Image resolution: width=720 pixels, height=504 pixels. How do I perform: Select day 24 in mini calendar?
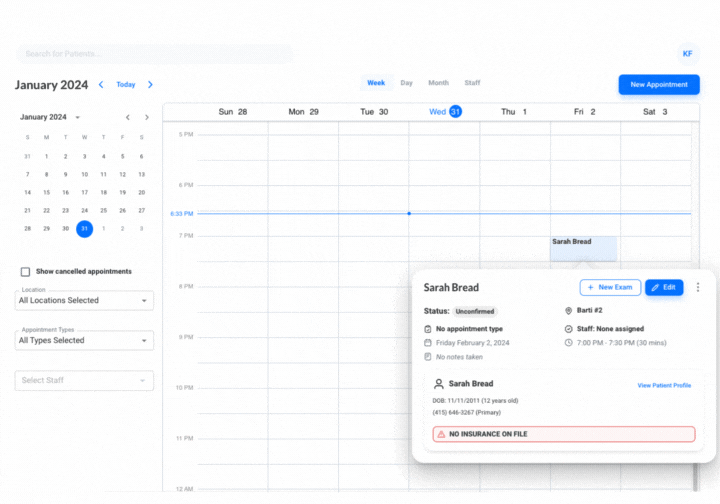pos(84,211)
